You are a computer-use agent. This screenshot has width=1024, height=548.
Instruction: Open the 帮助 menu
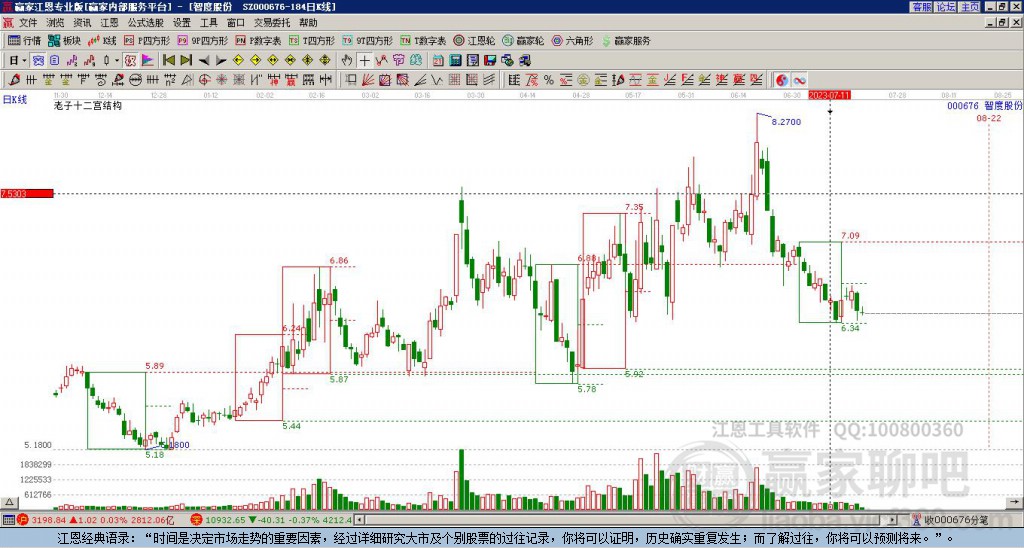[308, 23]
